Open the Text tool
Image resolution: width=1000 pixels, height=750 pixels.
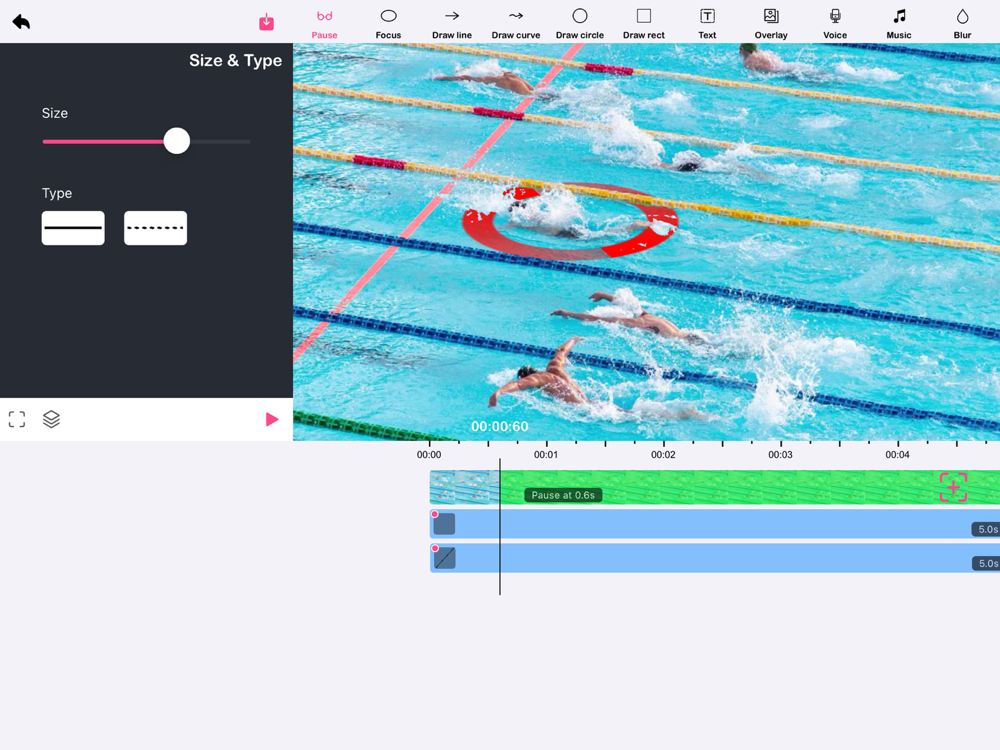tap(707, 24)
